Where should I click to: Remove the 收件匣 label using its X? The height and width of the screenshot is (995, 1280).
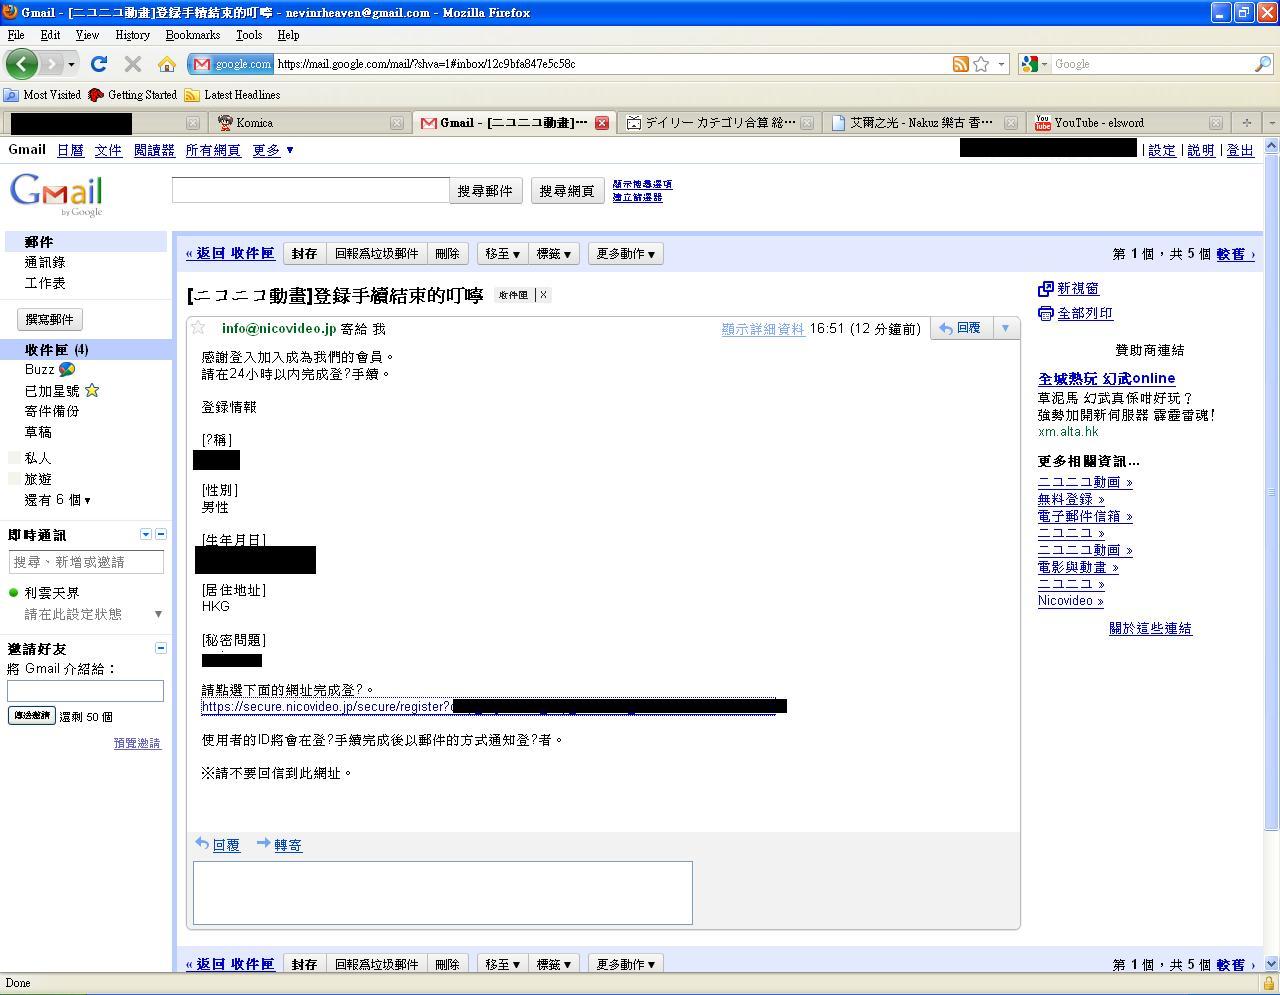click(543, 295)
